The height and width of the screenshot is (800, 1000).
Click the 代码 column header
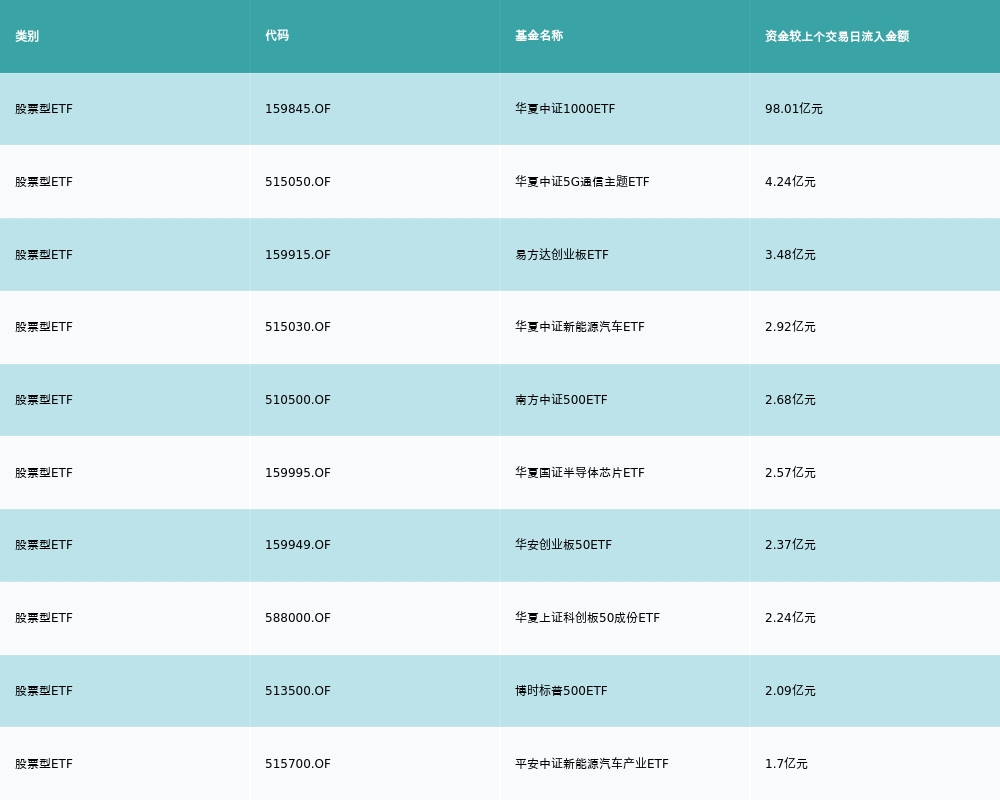click(x=277, y=36)
